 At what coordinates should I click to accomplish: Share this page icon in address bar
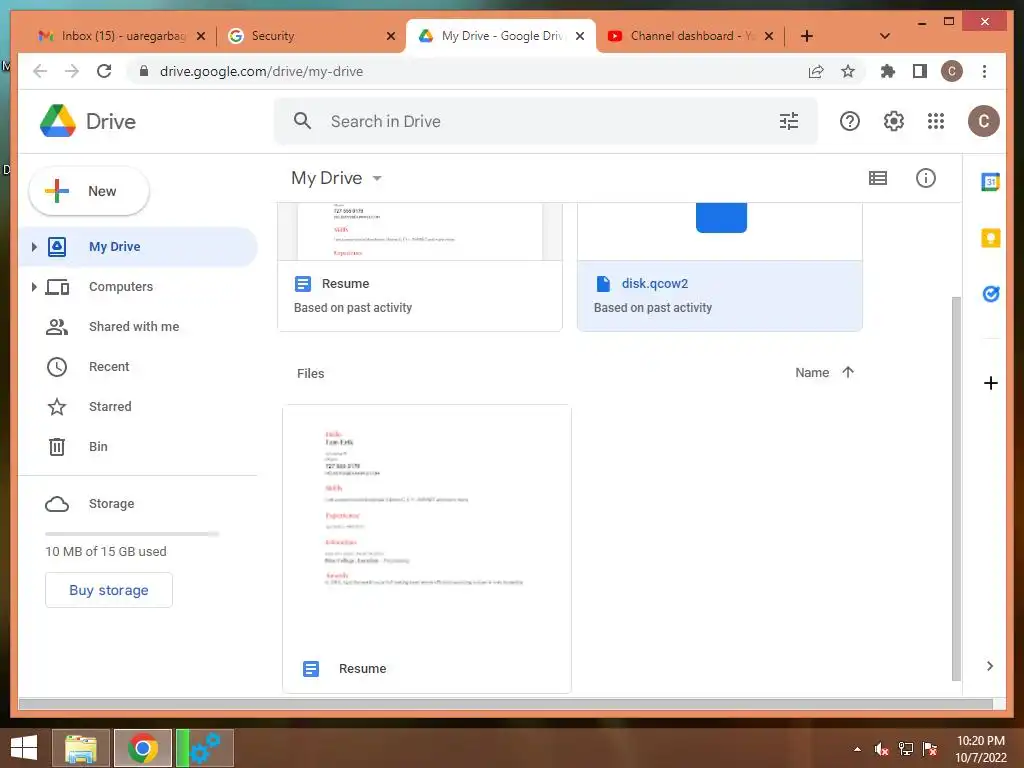pos(816,71)
